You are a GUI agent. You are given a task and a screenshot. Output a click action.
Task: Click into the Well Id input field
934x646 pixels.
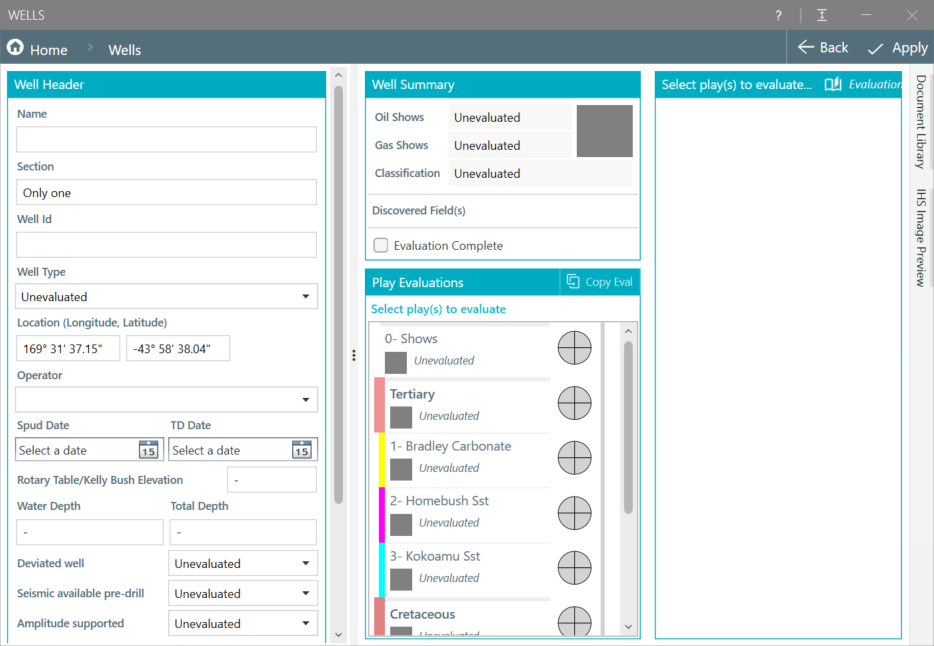166,245
